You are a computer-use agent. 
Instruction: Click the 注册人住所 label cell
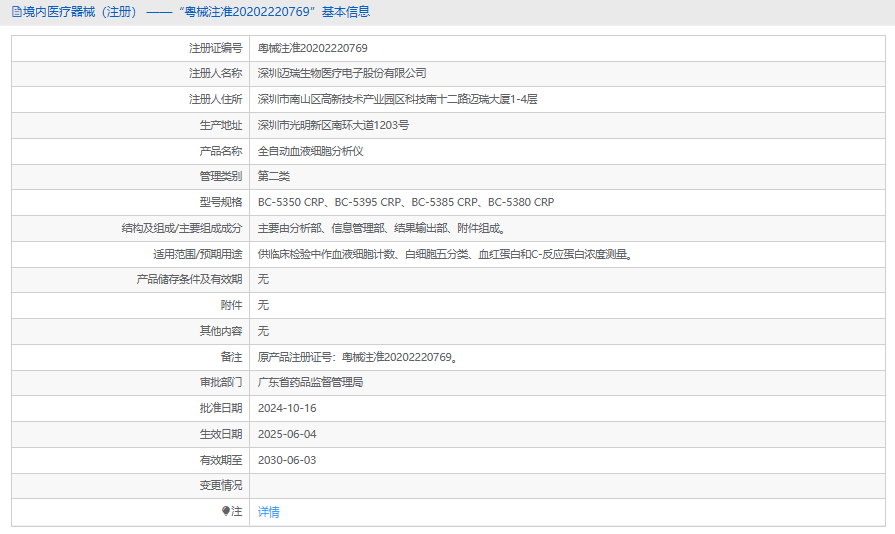coord(131,99)
